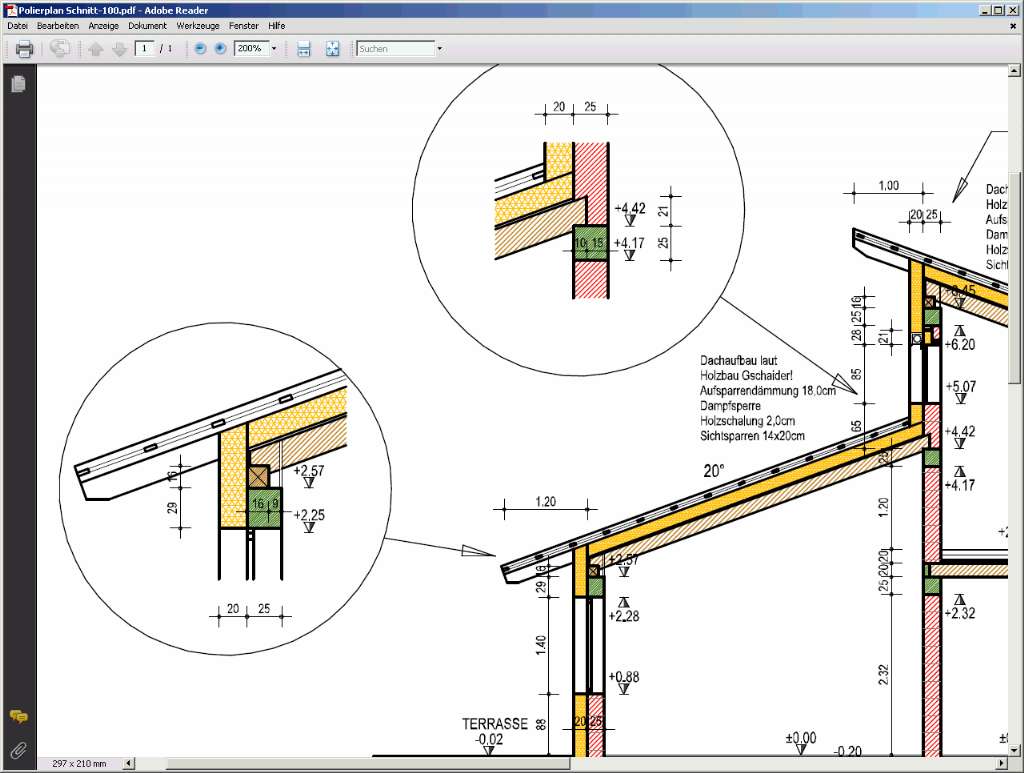This screenshot has height=773, width=1024.
Task: Enable fit-to-width scrolling mode
Action: tap(304, 49)
